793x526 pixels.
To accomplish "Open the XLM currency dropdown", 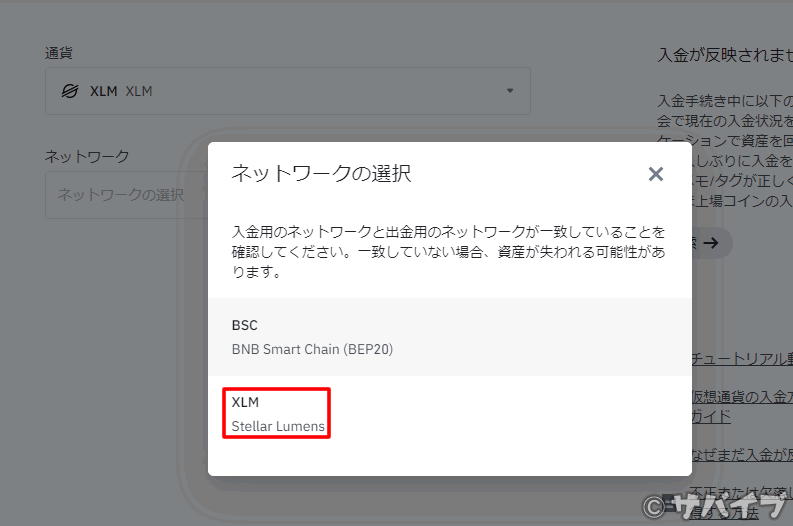I will click(x=288, y=91).
